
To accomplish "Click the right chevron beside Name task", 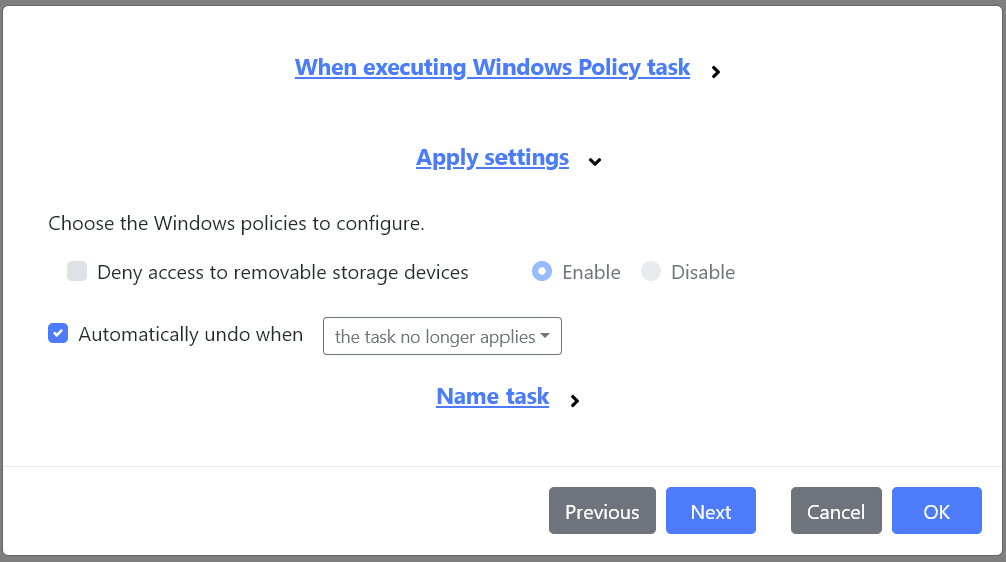I will (x=574, y=401).
